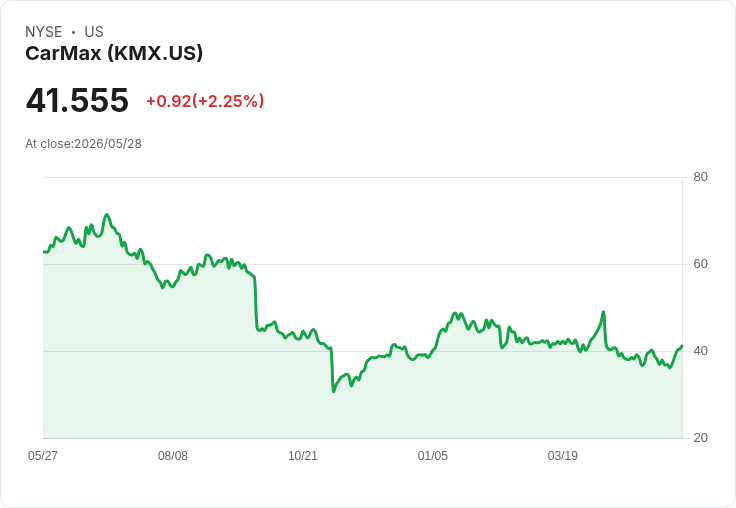Click the CarMax (KMX.US) stock title
The image size is (736, 508).
(x=114, y=53)
